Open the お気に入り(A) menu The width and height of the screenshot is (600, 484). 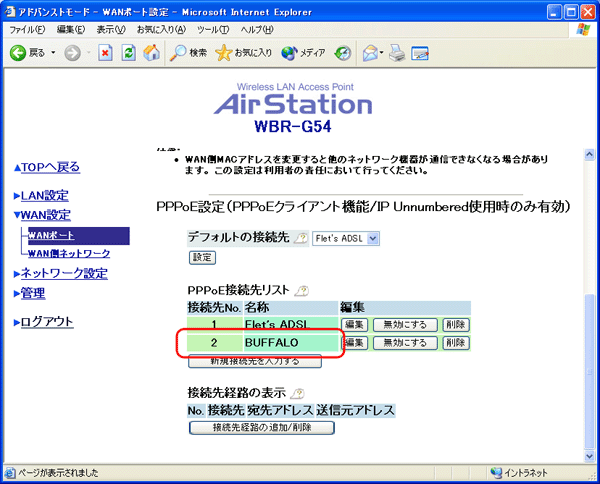pos(161,29)
